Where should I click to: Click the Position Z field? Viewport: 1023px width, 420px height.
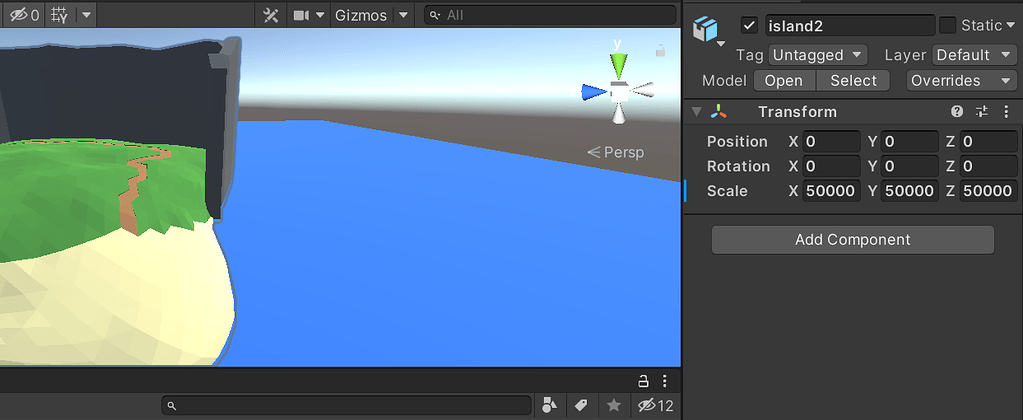pos(988,142)
